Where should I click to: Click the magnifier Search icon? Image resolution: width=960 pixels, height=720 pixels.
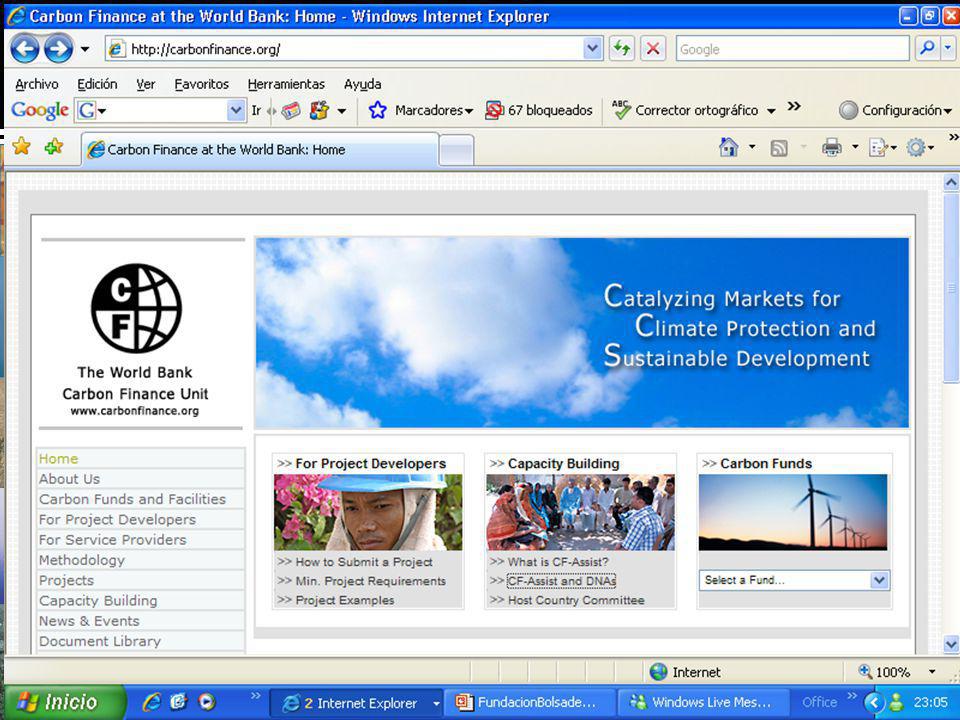927,48
